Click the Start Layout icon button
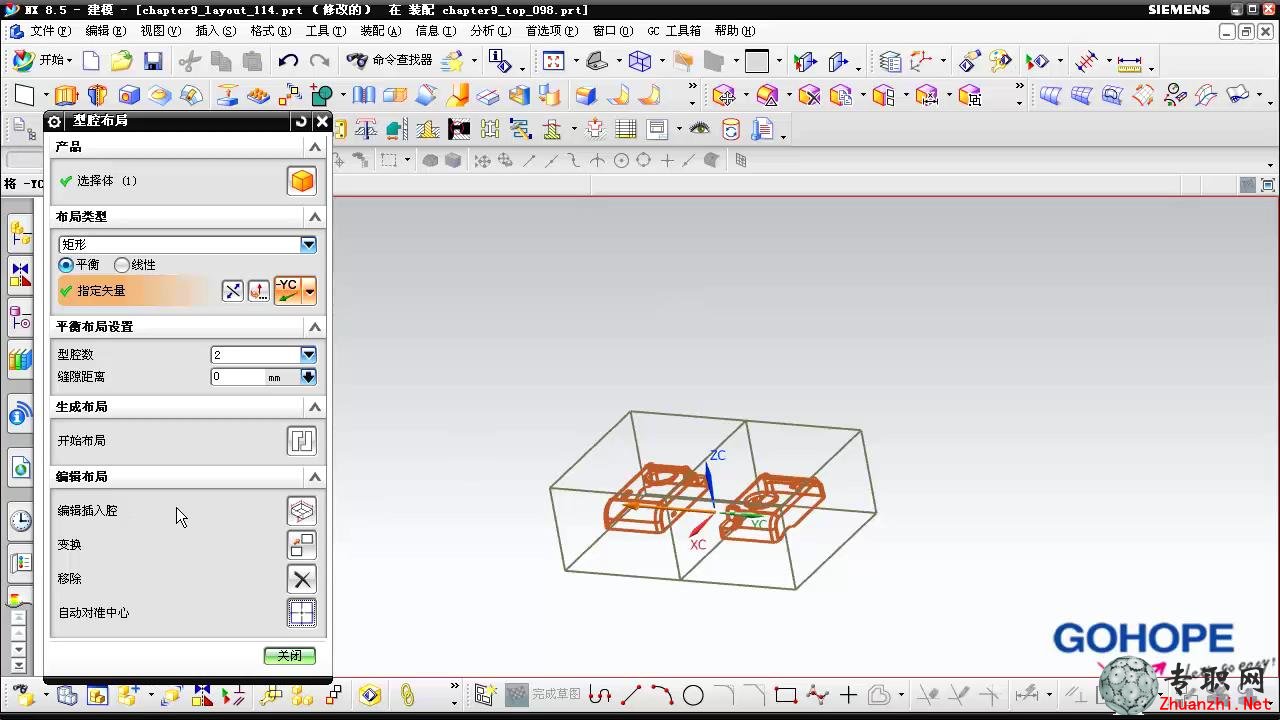 point(302,441)
